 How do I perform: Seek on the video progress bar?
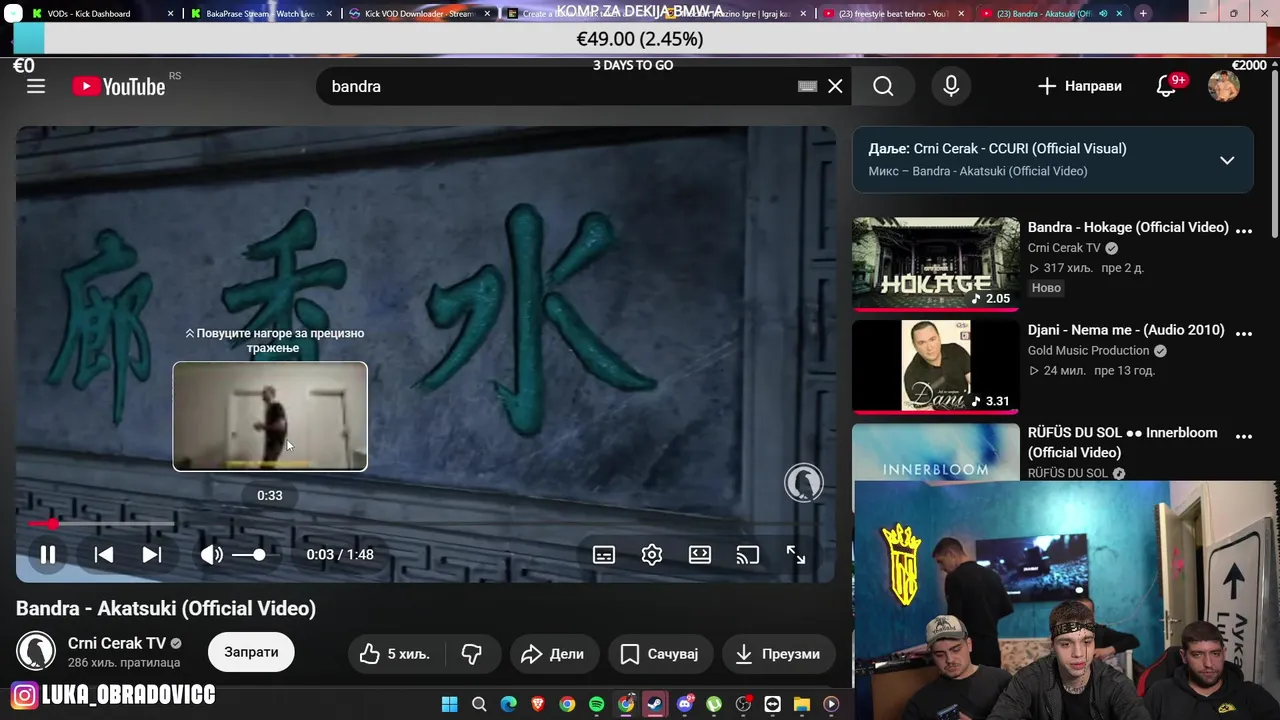point(425,523)
